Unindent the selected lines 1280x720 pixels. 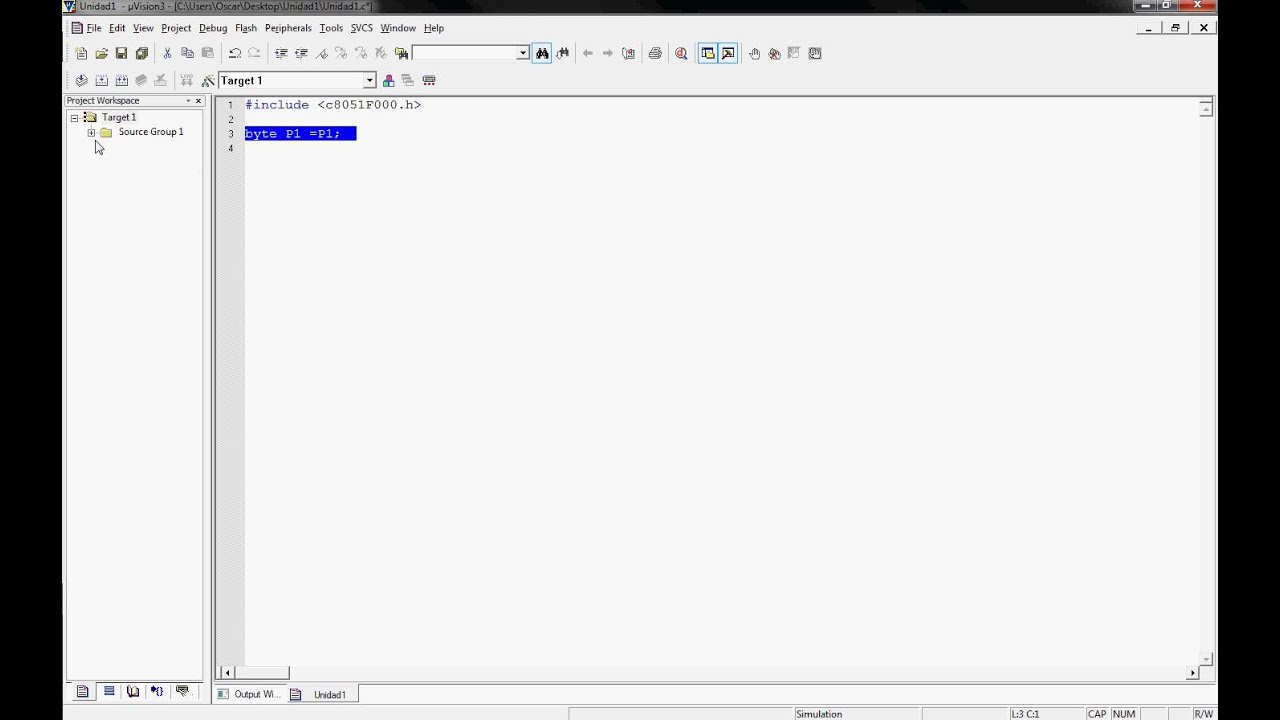point(301,53)
